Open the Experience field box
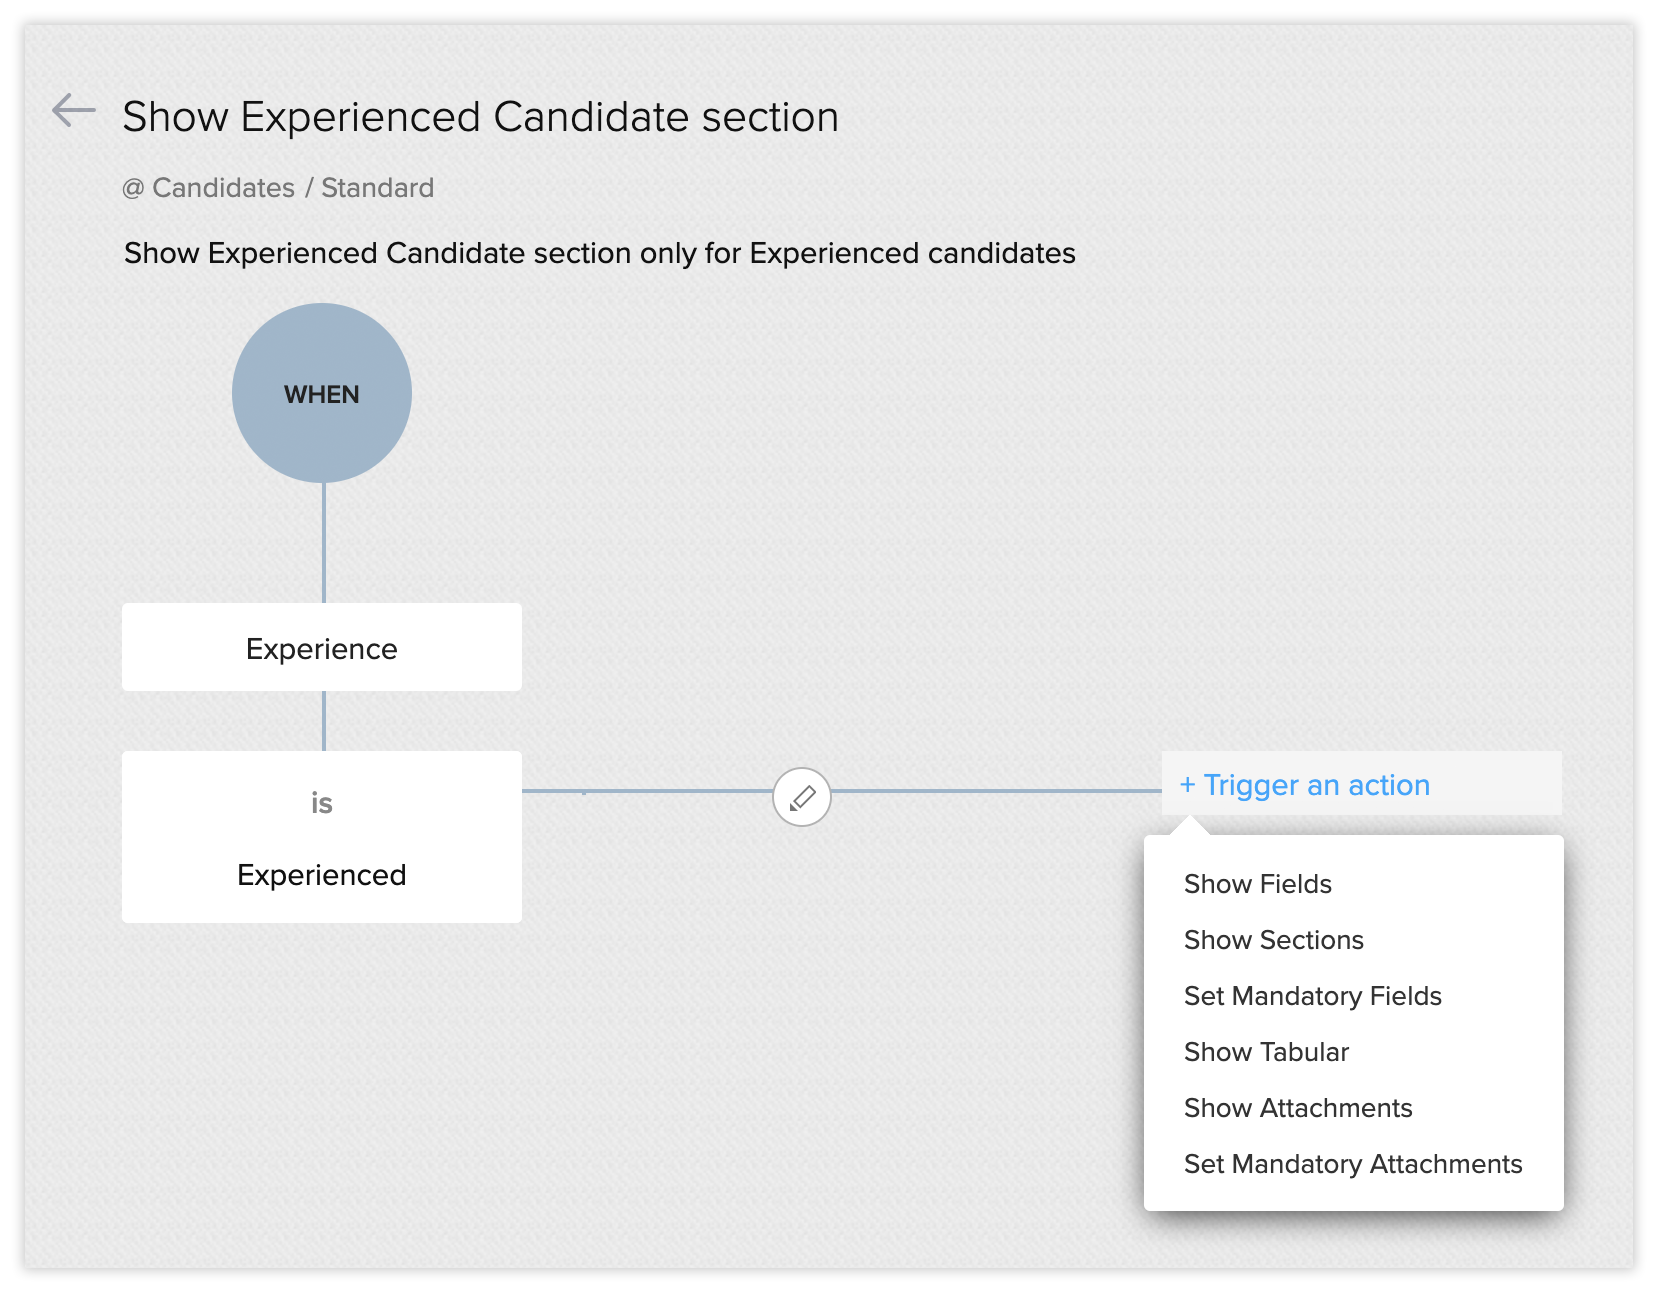This screenshot has width=1658, height=1293. tap(322, 648)
